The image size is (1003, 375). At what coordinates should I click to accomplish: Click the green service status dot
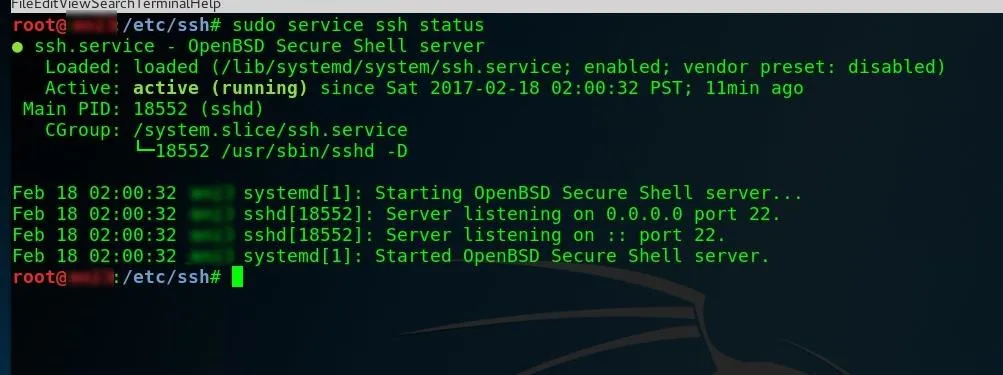tap(17, 47)
